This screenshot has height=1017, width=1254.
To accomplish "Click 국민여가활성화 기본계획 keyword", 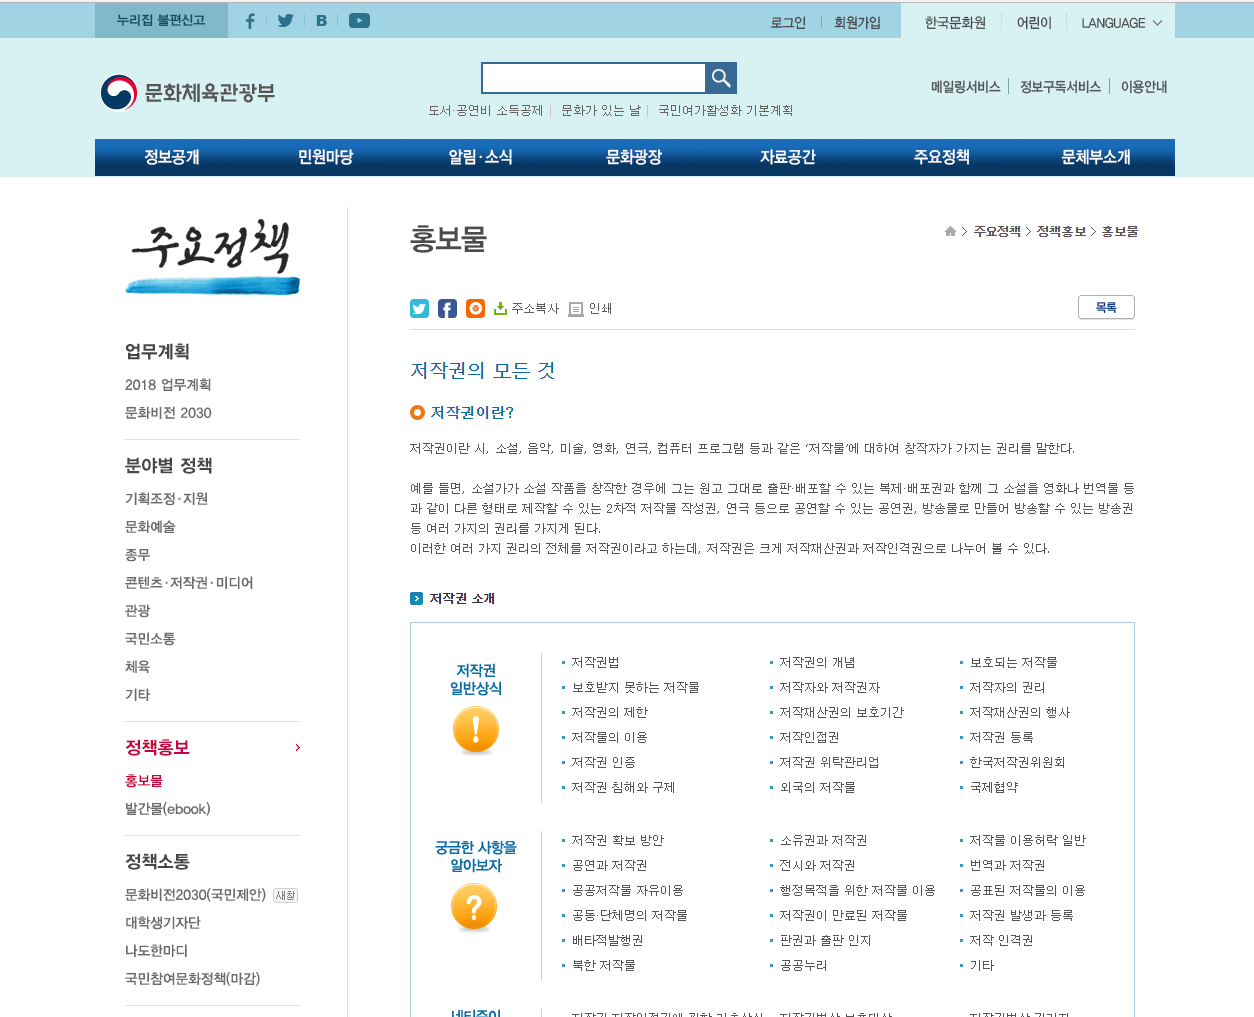I will pyautogui.click(x=725, y=110).
